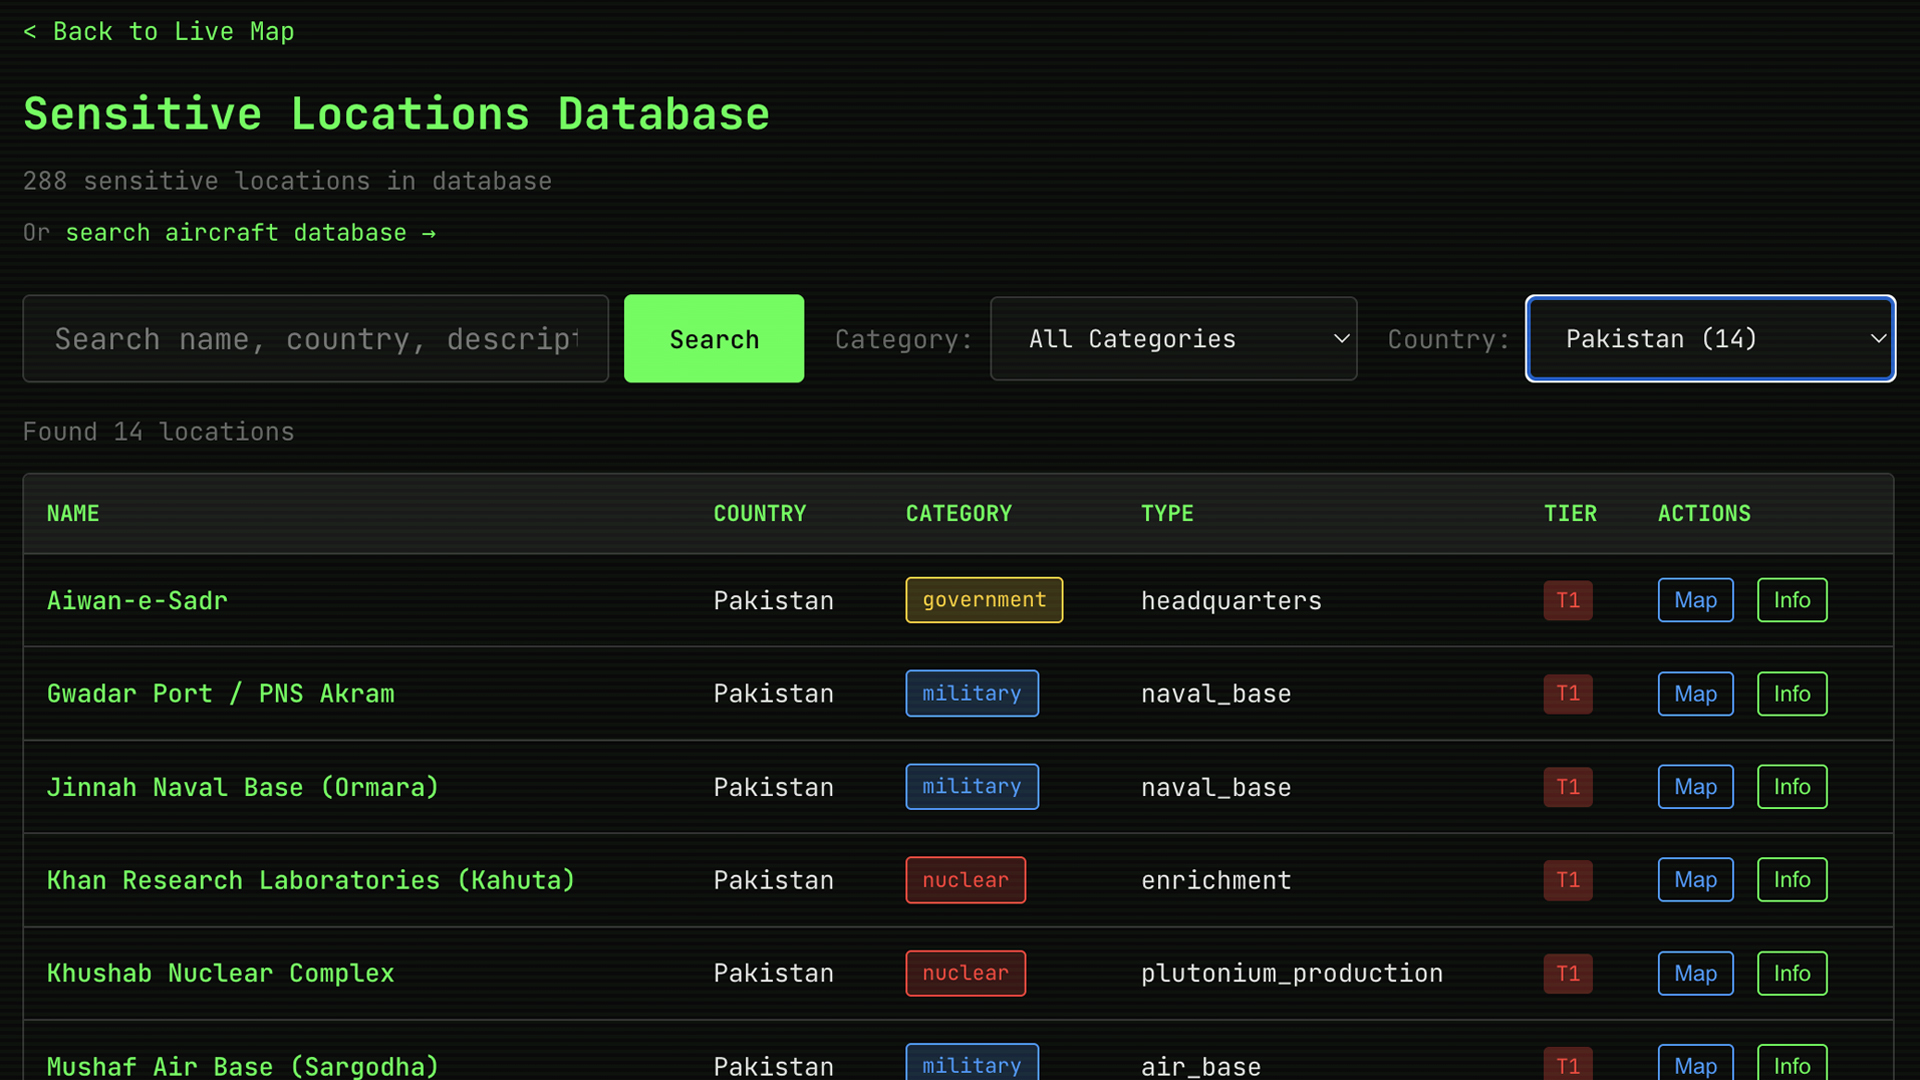Open the Gwadar Port / PNS Akram entry

click(220, 693)
